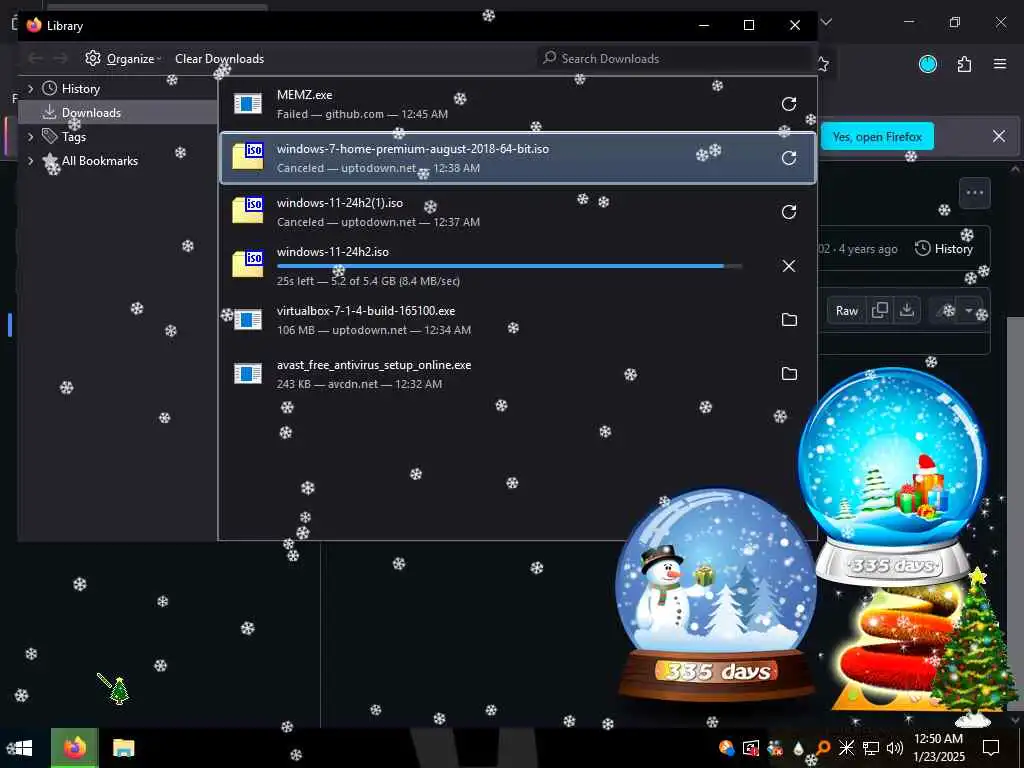Viewport: 1024px width, 768px height.
Task: Click the avast setup exe file icon
Action: coord(248,374)
